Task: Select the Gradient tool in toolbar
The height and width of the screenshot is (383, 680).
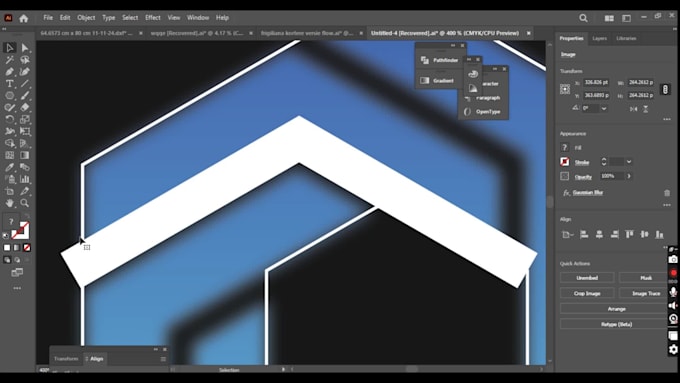Action: [x=25, y=155]
